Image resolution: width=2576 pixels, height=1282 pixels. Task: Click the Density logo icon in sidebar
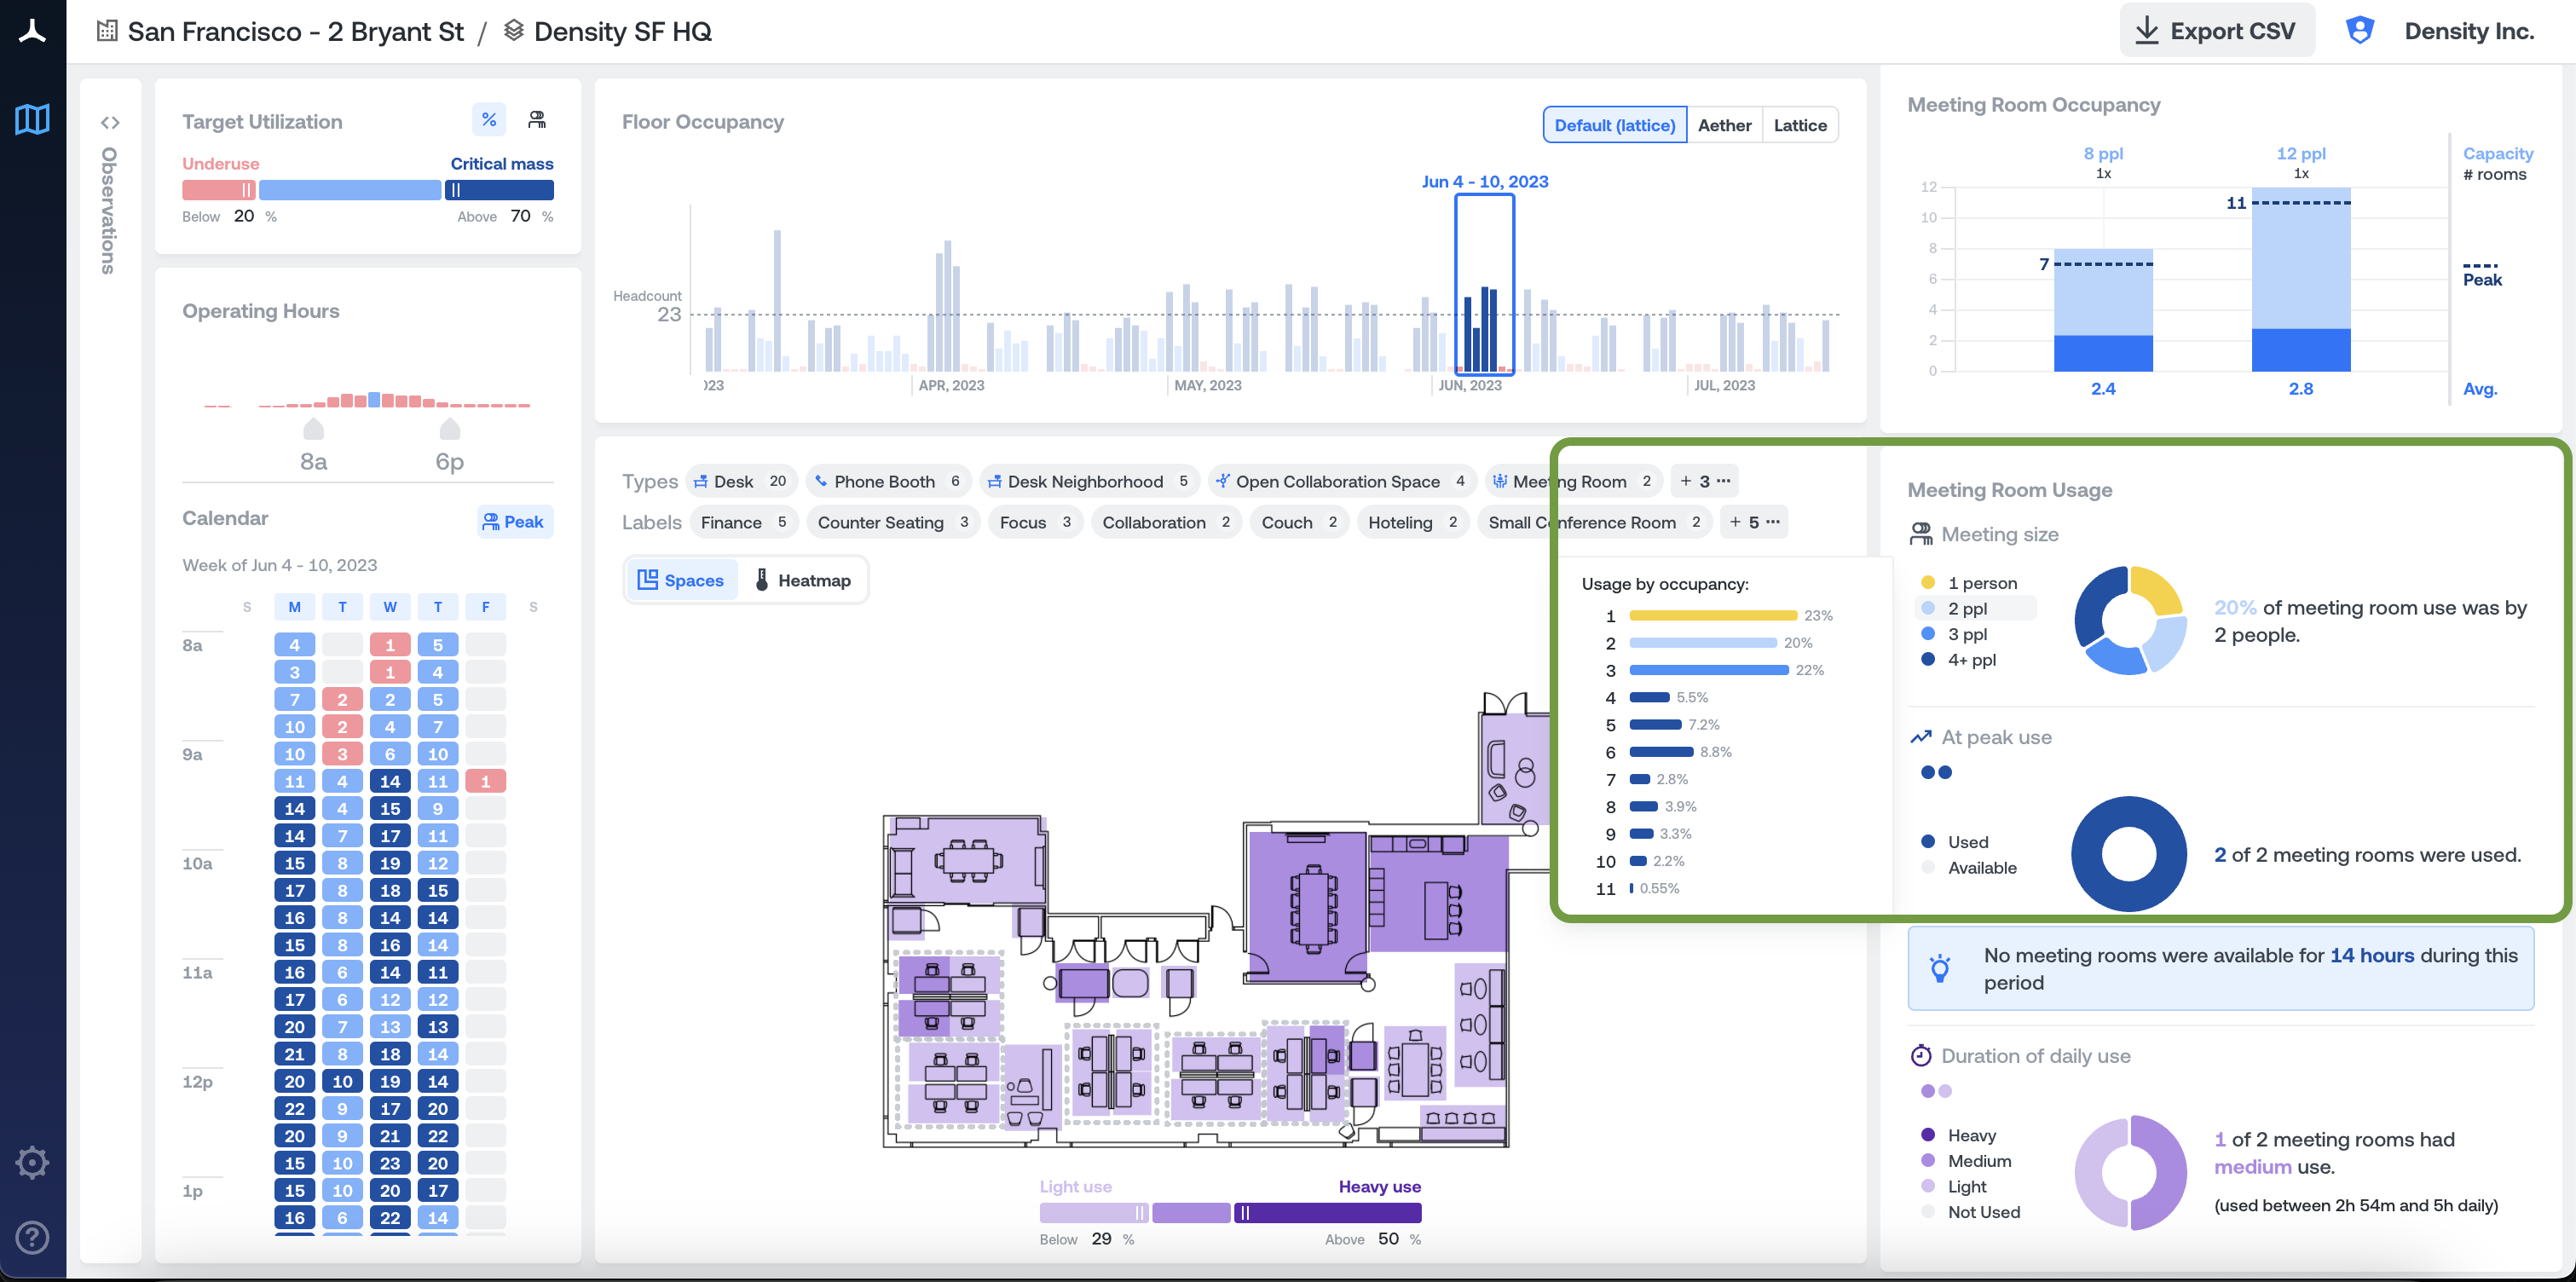(32, 31)
